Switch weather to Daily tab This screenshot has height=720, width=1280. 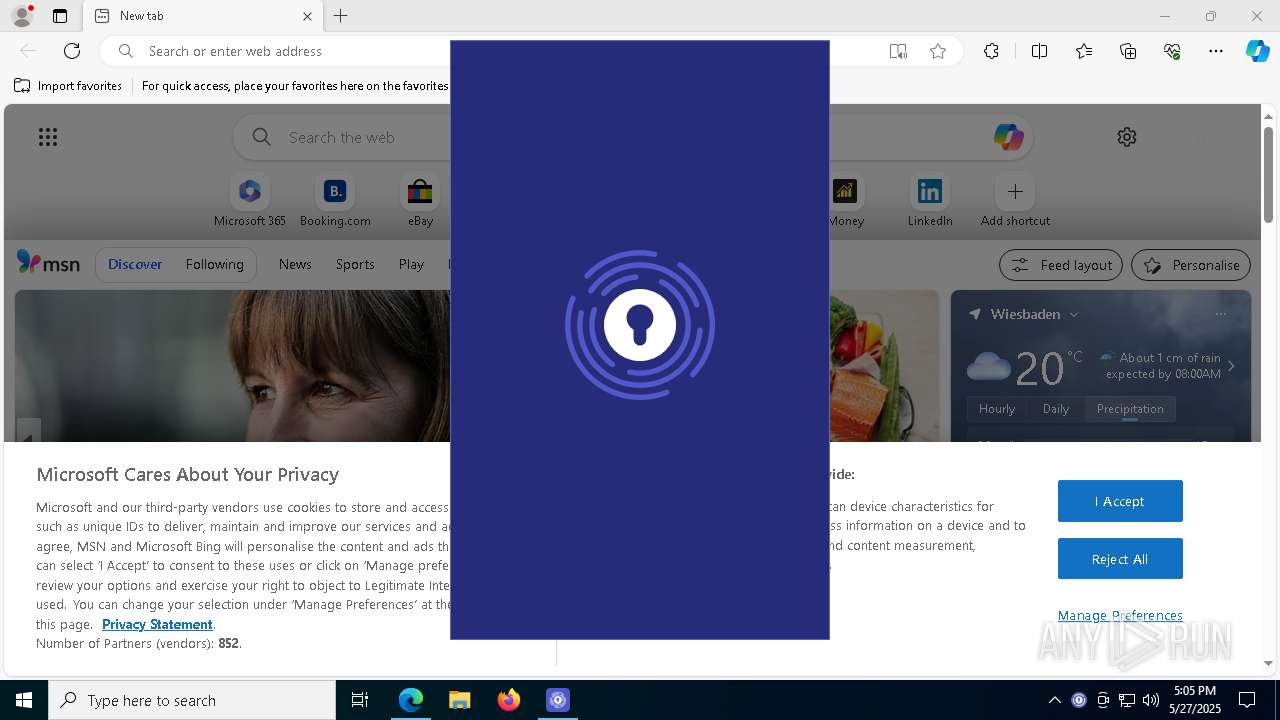click(x=1056, y=409)
